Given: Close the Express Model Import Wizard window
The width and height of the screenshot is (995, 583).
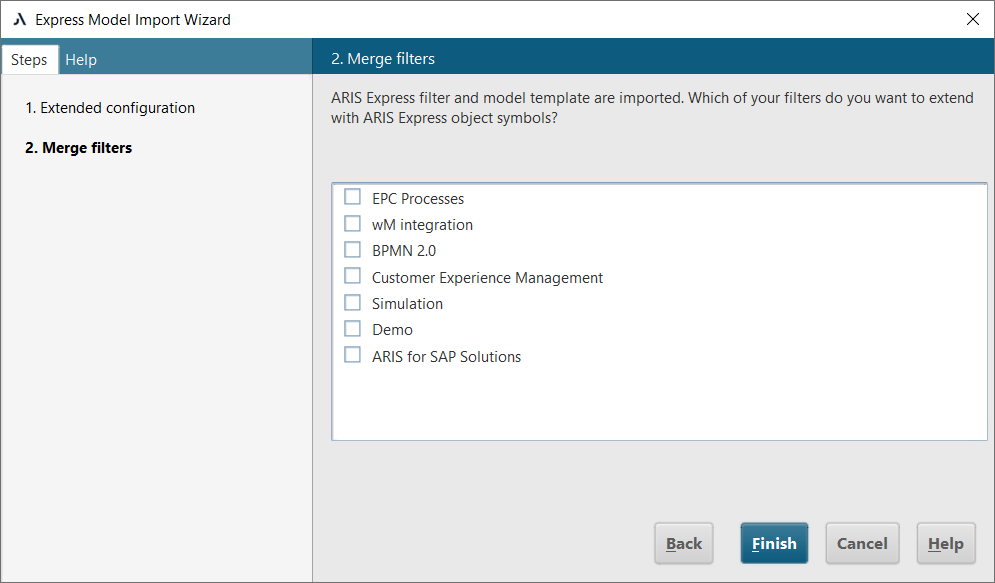Looking at the screenshot, I should pyautogui.click(x=971, y=19).
